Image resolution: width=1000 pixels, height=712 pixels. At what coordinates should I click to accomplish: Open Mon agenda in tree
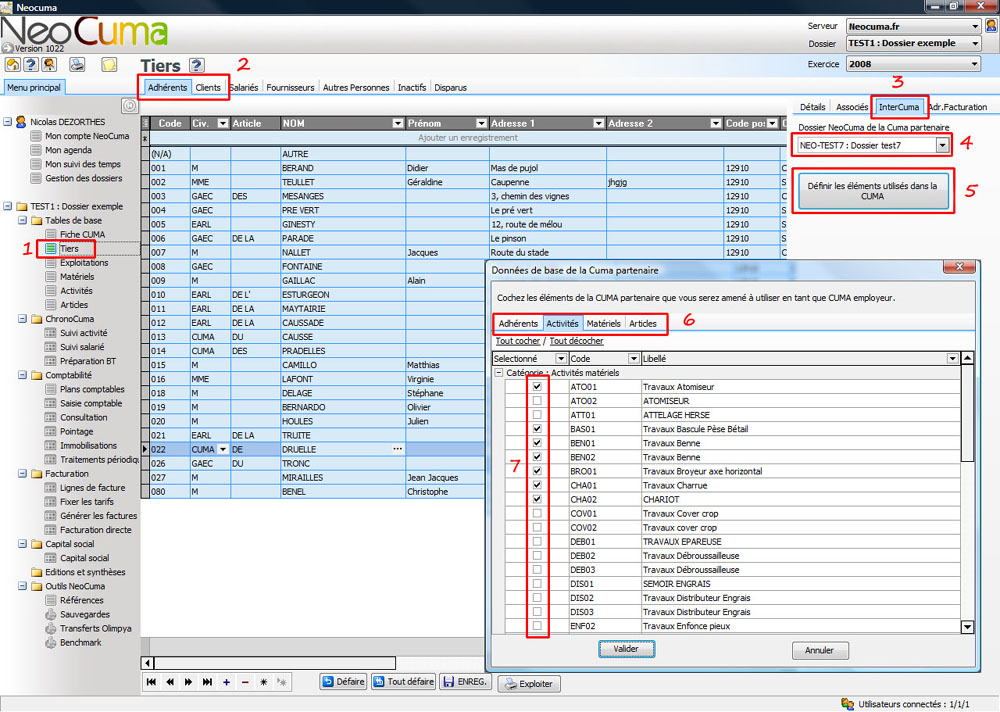coord(68,150)
